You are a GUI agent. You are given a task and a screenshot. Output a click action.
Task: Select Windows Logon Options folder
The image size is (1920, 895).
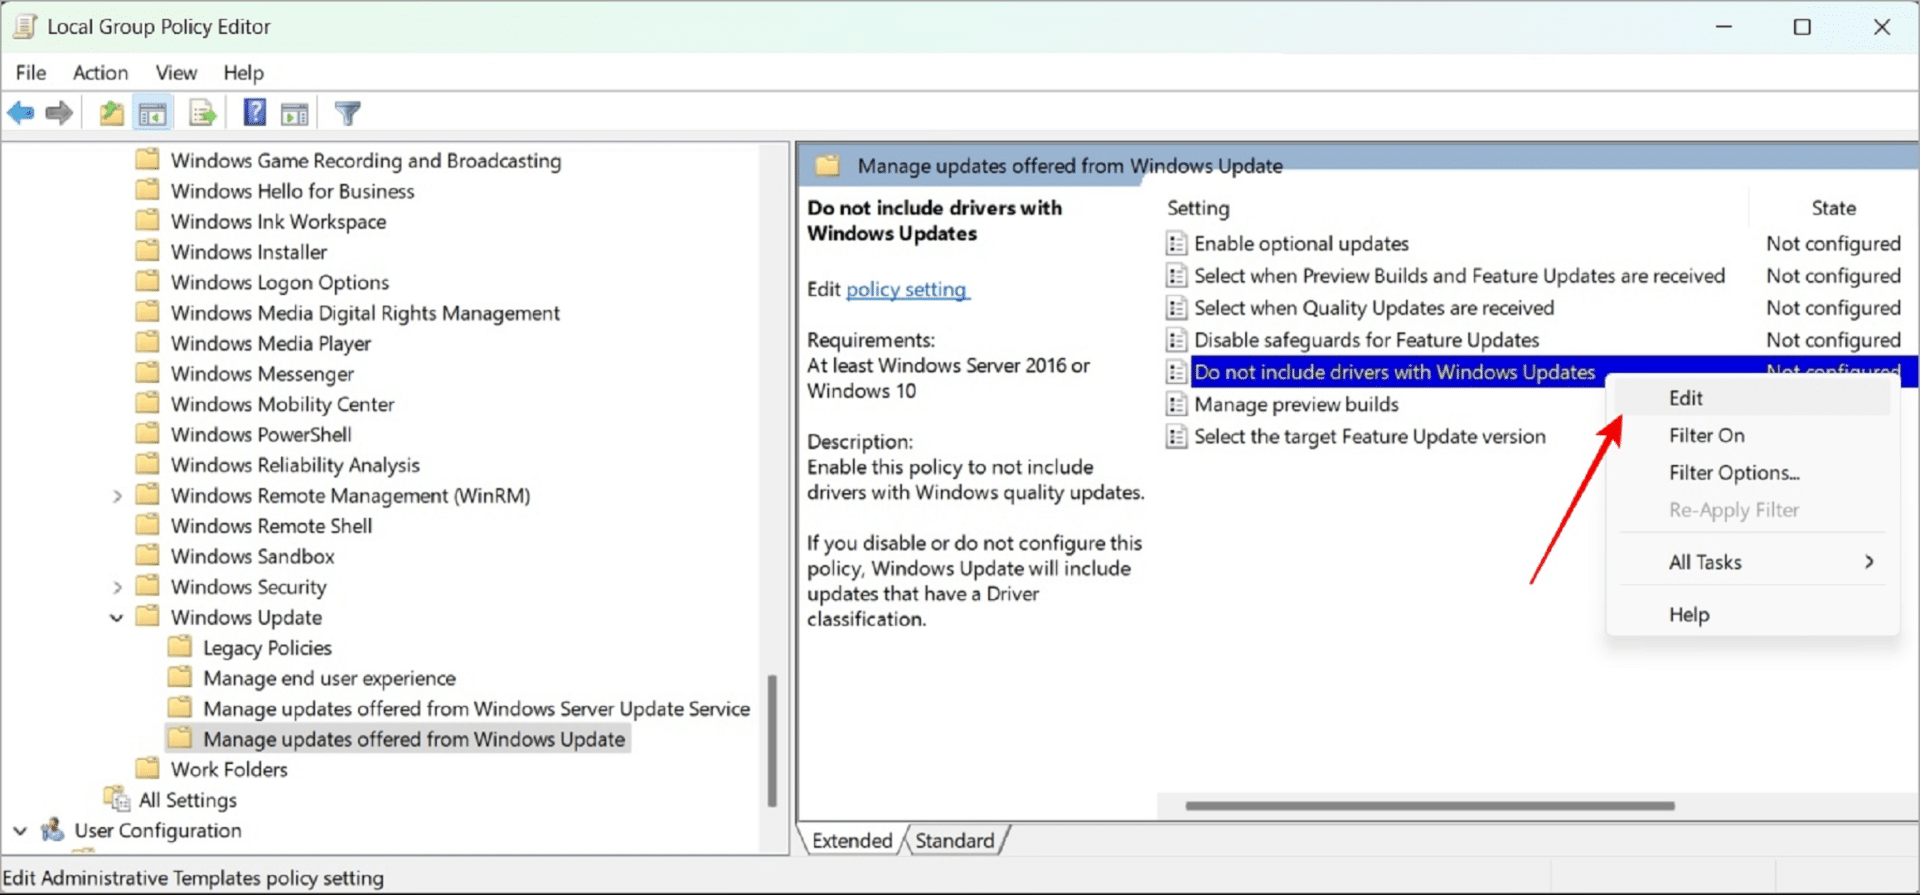[x=279, y=282]
